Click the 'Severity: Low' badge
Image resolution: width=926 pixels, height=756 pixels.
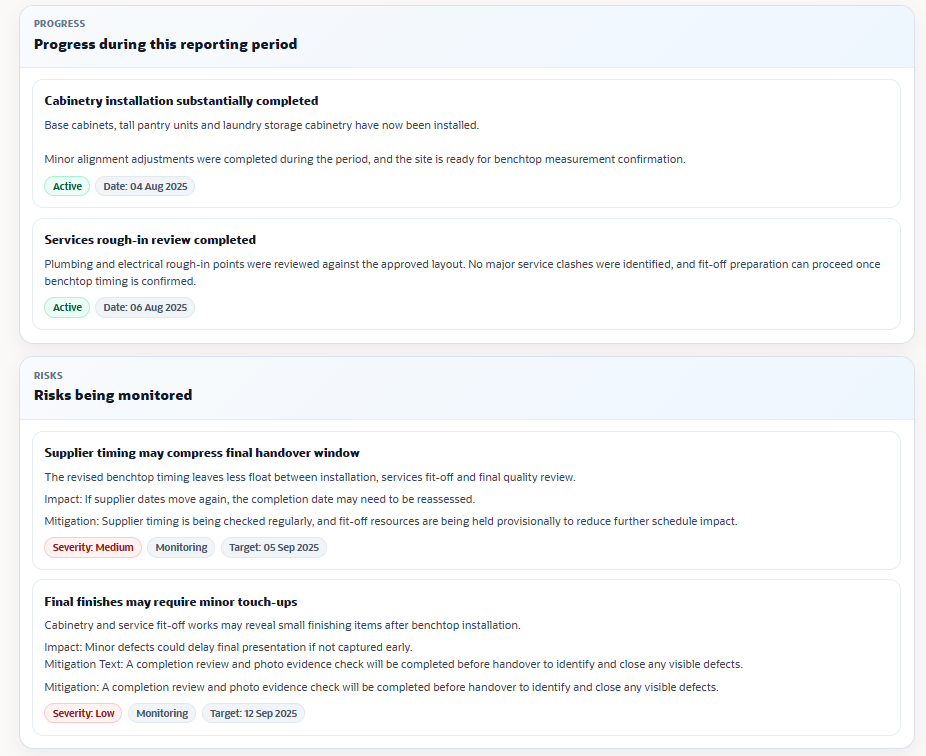coord(83,713)
